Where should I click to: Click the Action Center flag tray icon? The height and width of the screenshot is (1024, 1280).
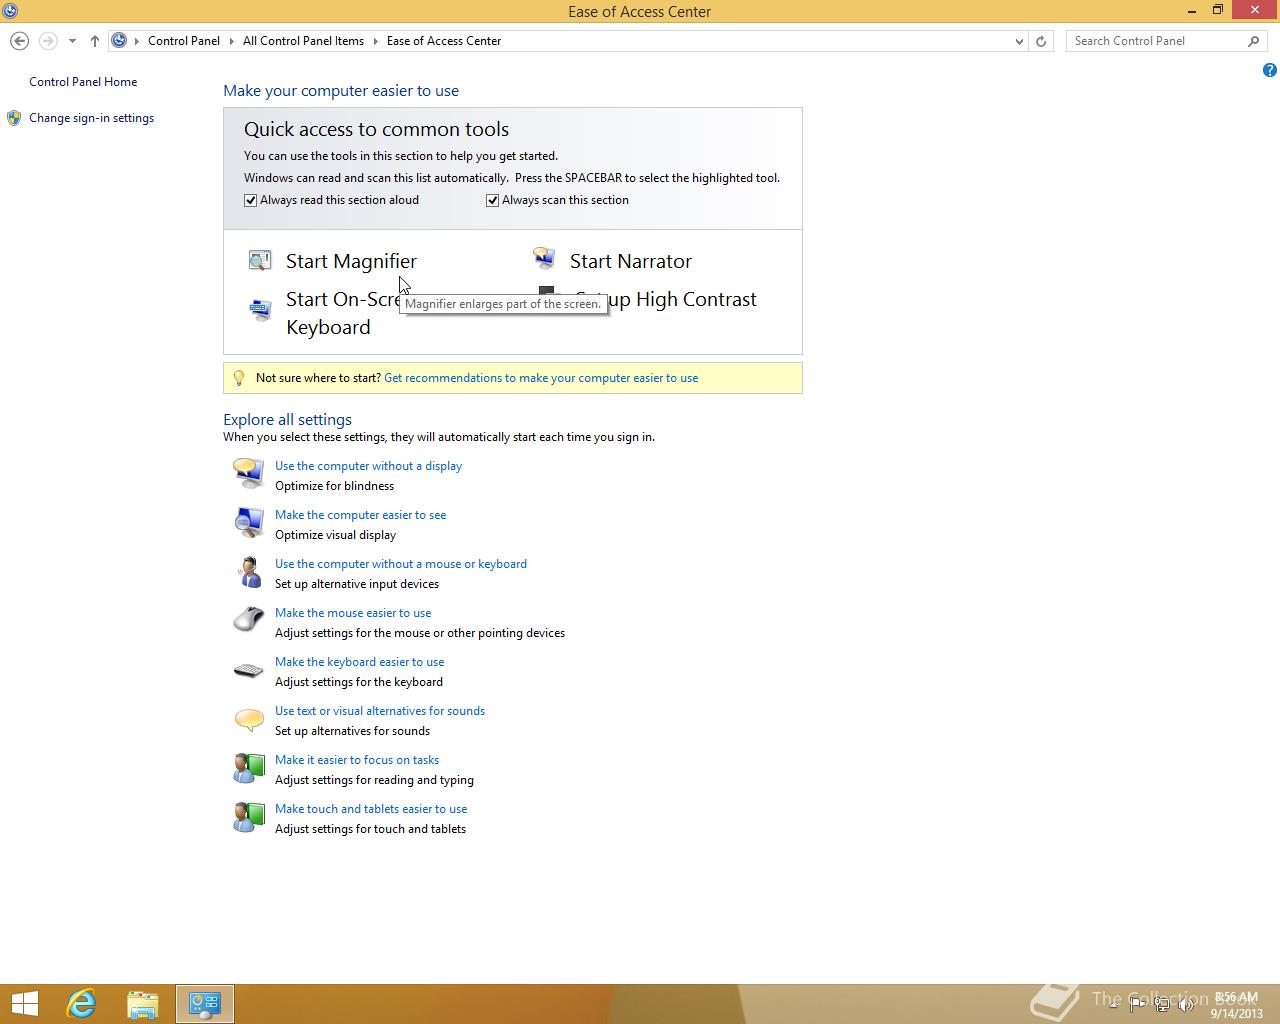(x=1137, y=1005)
